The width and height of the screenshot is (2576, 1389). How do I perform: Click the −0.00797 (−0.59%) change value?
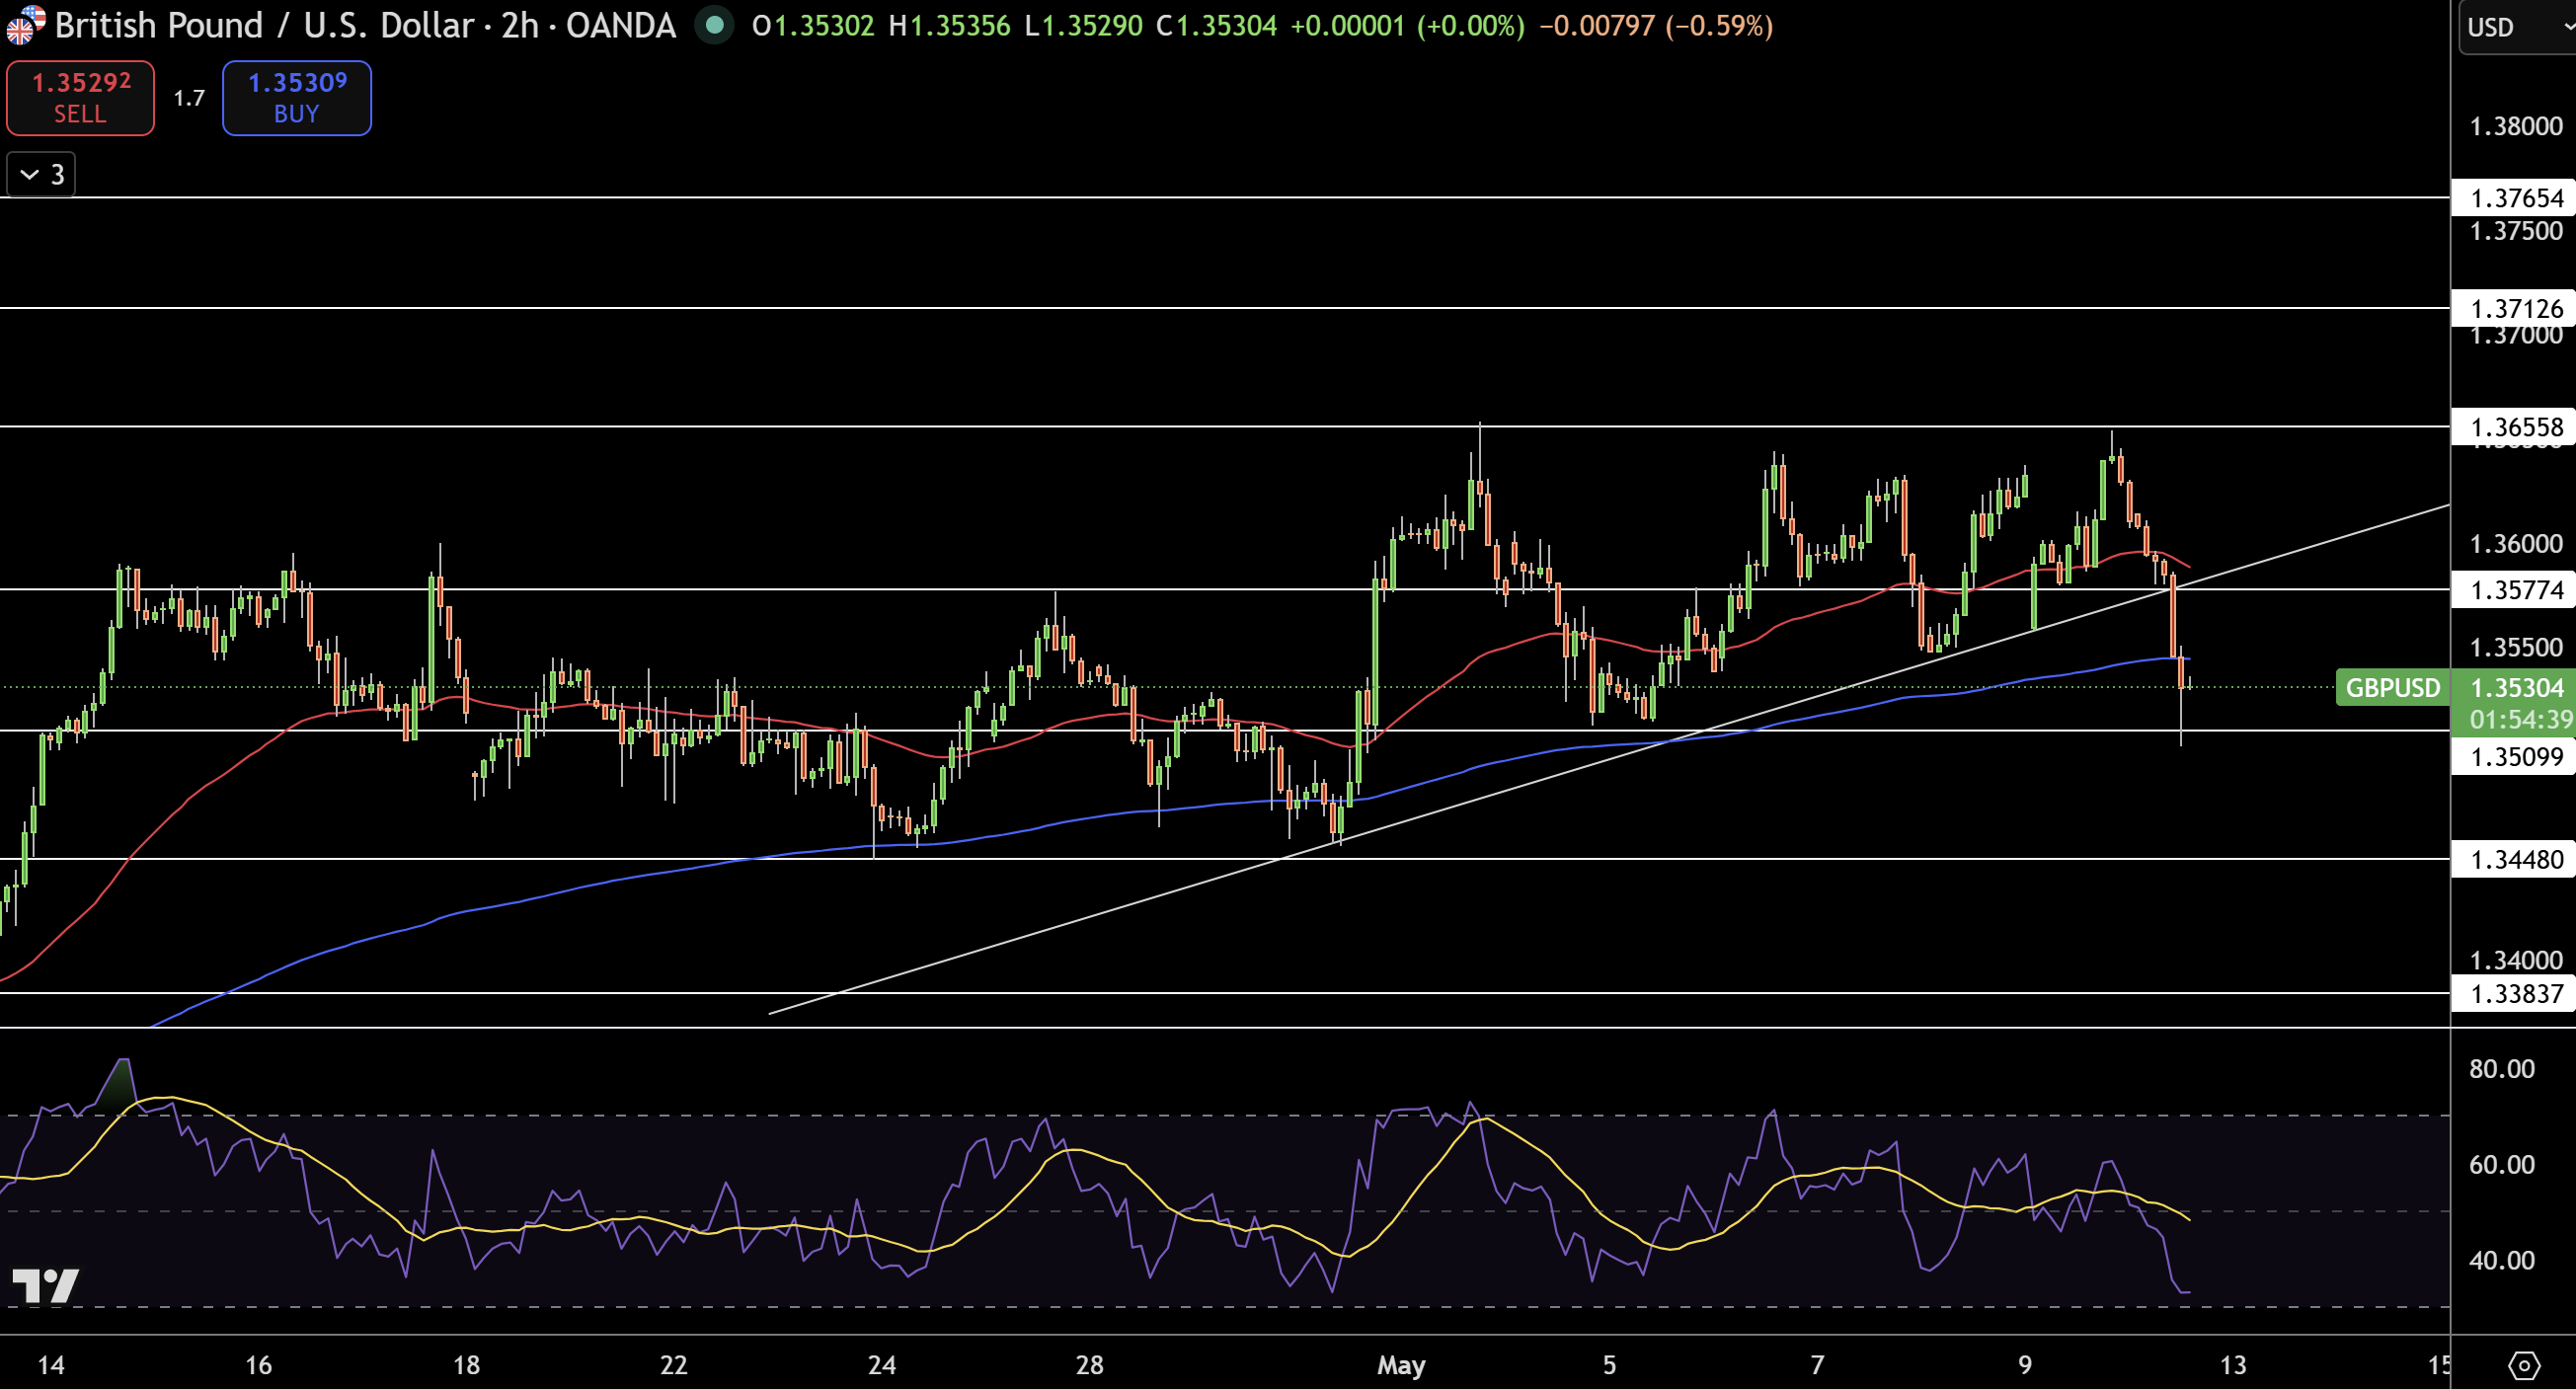pos(1656,25)
